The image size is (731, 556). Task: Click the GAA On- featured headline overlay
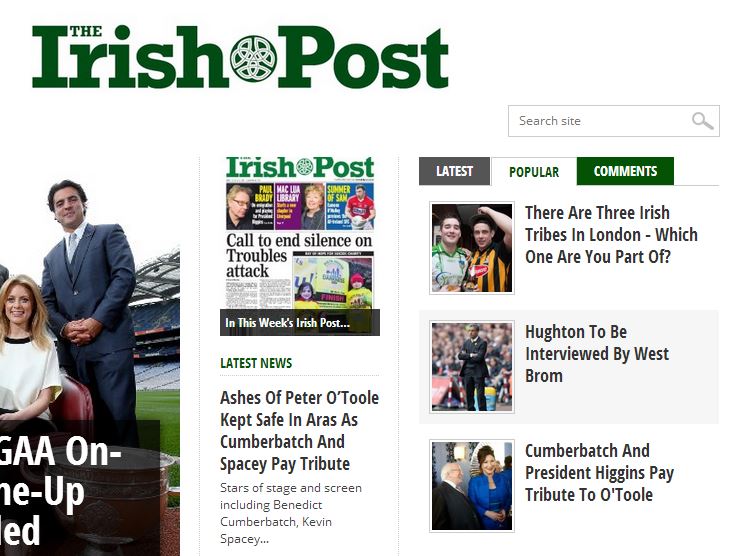61,489
